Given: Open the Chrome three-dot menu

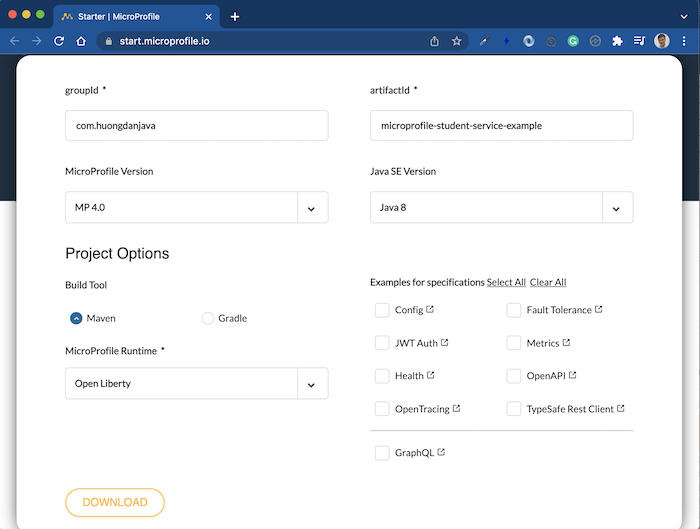Looking at the screenshot, I should [x=684, y=41].
